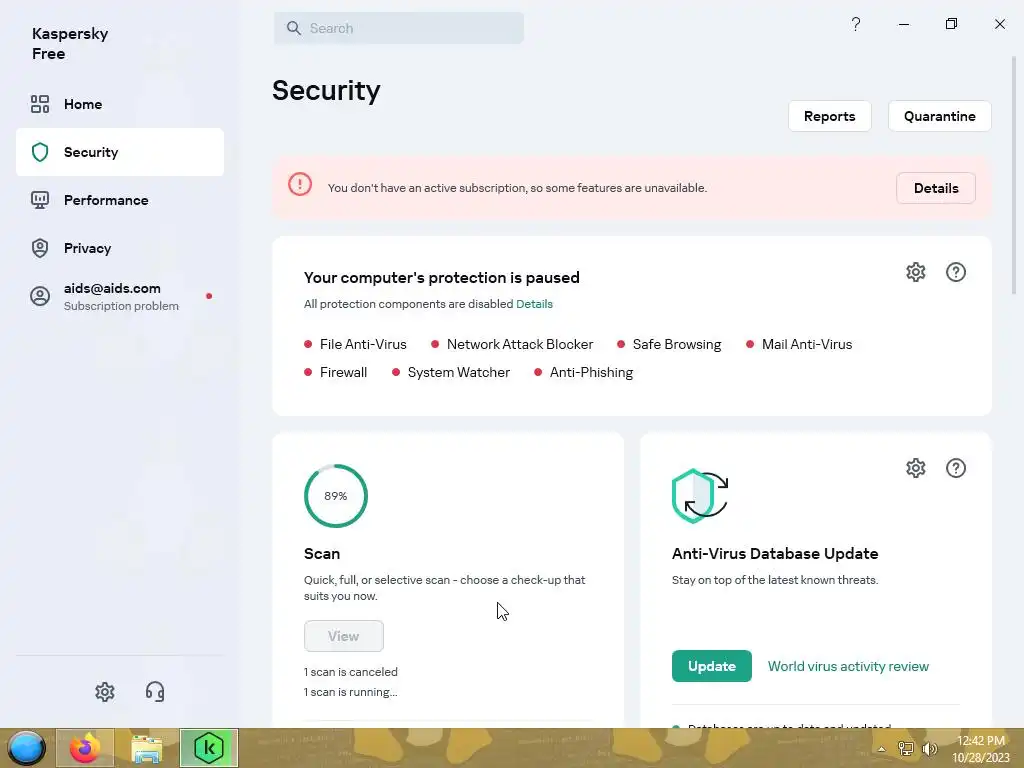The image size is (1024, 768).
Task: Click the 89% scan progress circle
Action: pos(336,496)
